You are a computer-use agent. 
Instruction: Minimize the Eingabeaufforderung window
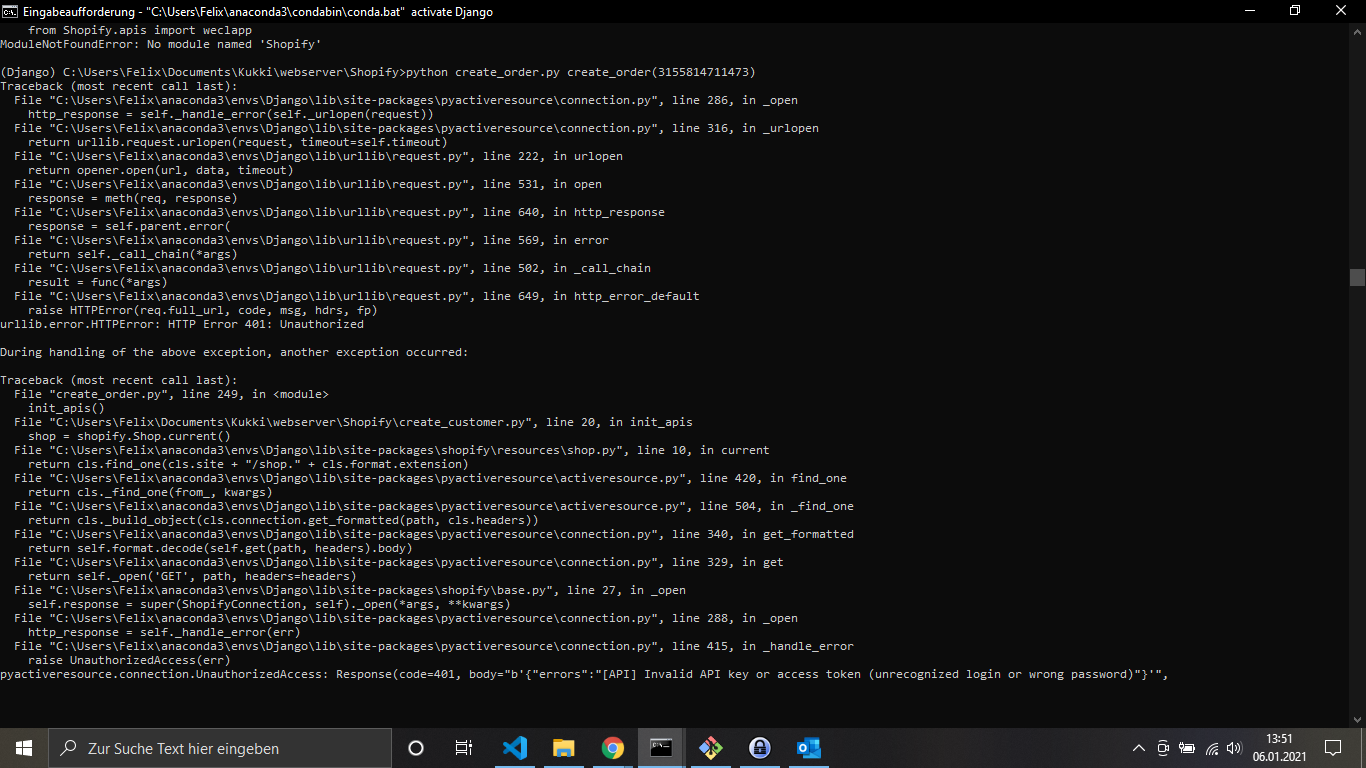pyautogui.click(x=1249, y=11)
